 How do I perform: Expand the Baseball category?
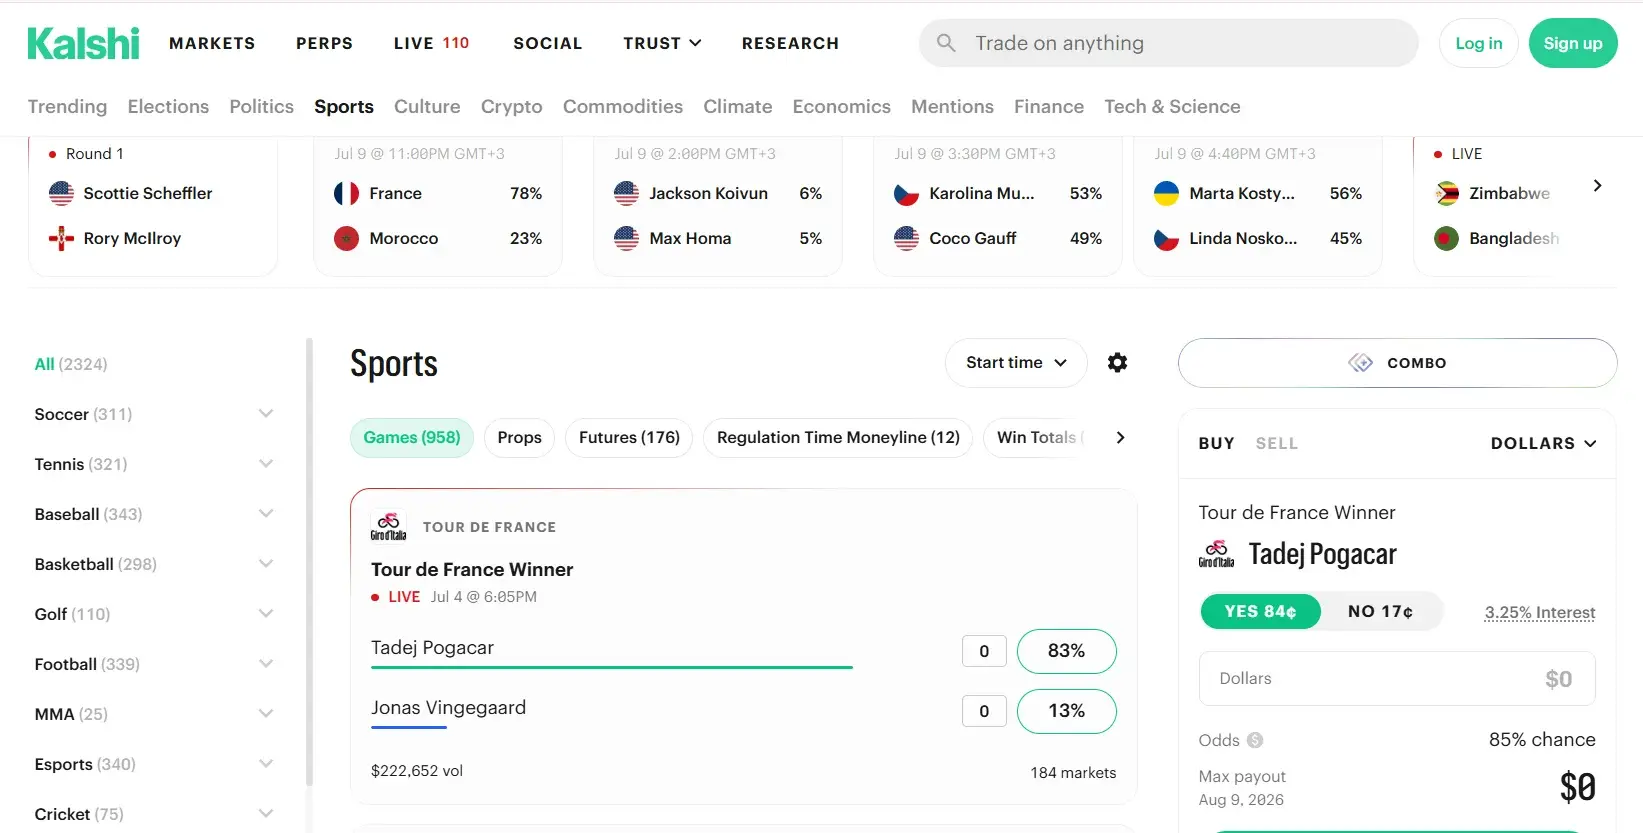266,514
